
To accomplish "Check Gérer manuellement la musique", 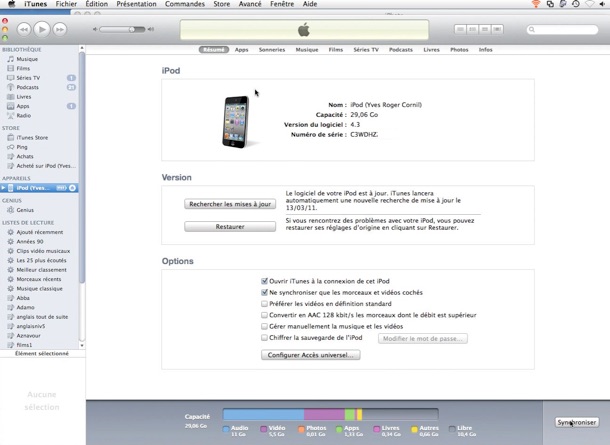I will (265, 326).
